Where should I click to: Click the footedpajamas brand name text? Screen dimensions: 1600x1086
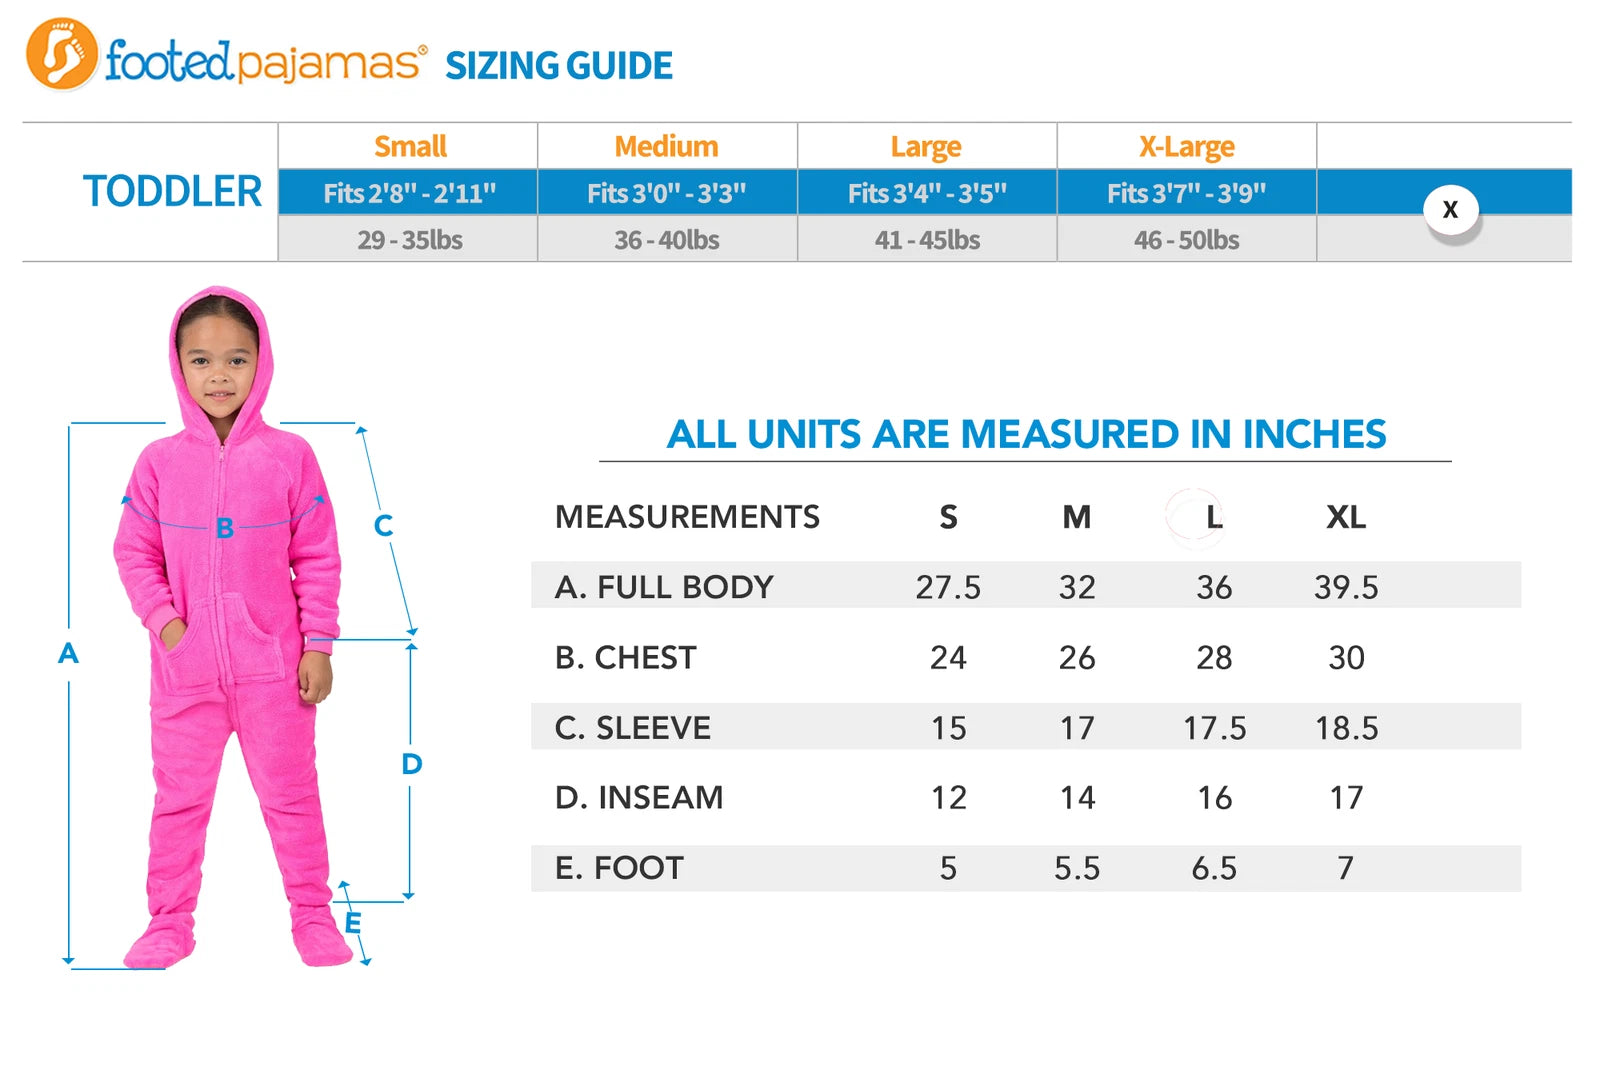coord(266,62)
